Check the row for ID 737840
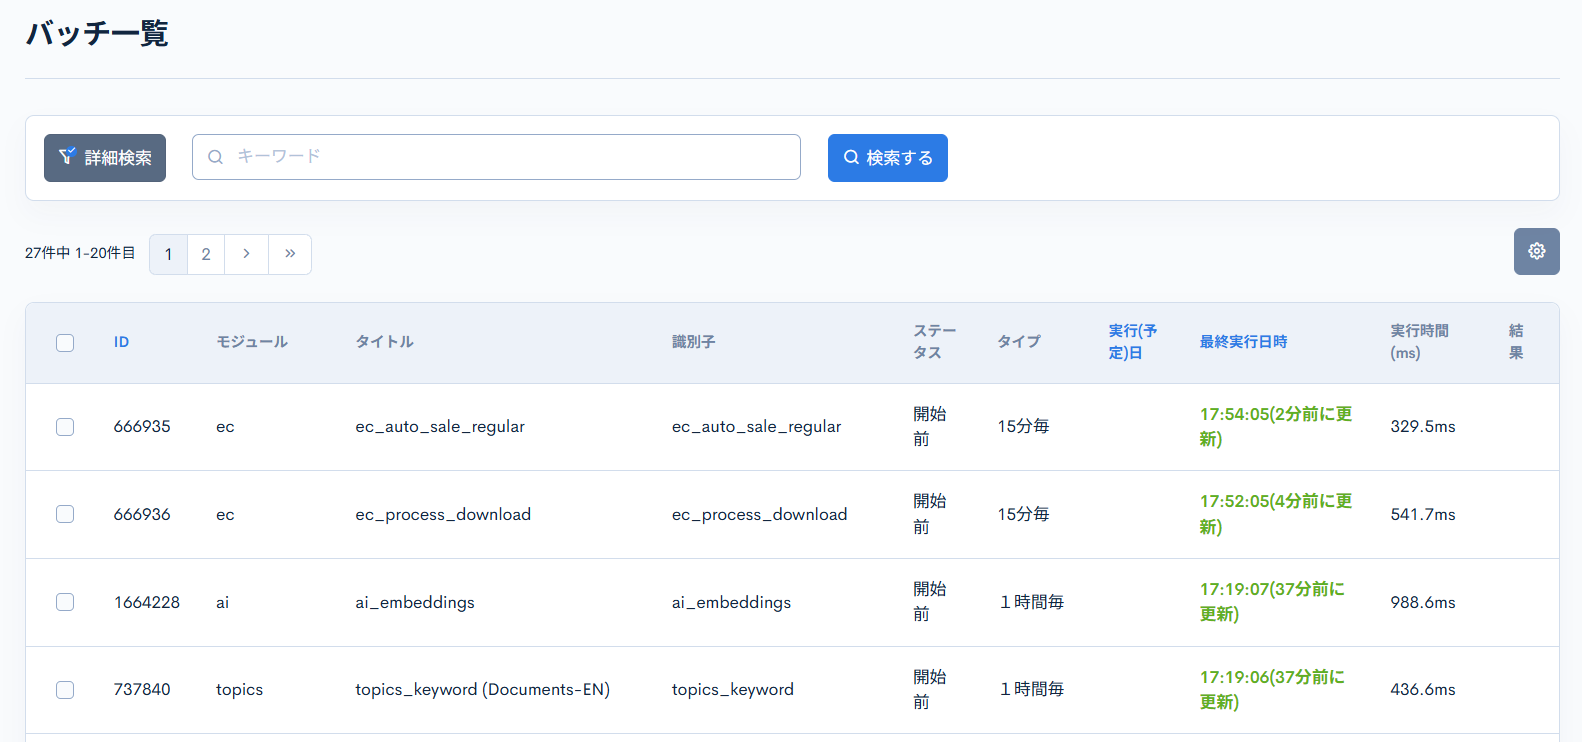1582x742 pixels. point(65,690)
